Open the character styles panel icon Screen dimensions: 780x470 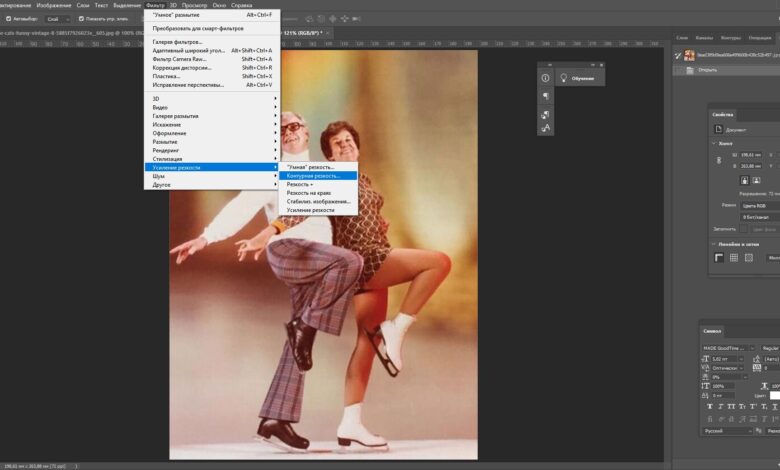[x=546, y=127]
